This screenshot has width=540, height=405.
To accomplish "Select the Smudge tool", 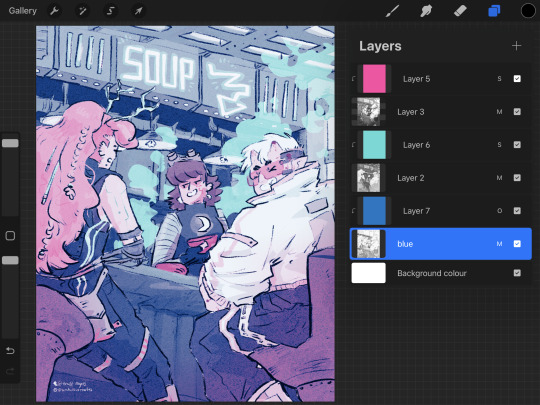I will click(x=426, y=11).
